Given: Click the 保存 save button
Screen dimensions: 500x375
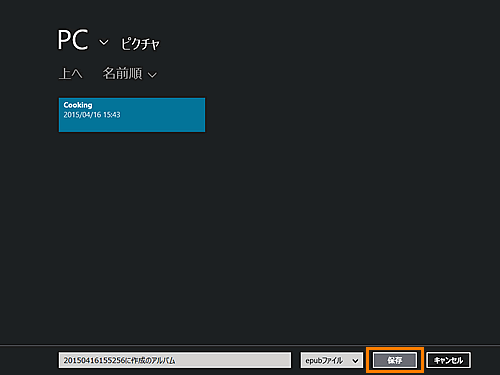Looking at the screenshot, I should click(395, 360).
